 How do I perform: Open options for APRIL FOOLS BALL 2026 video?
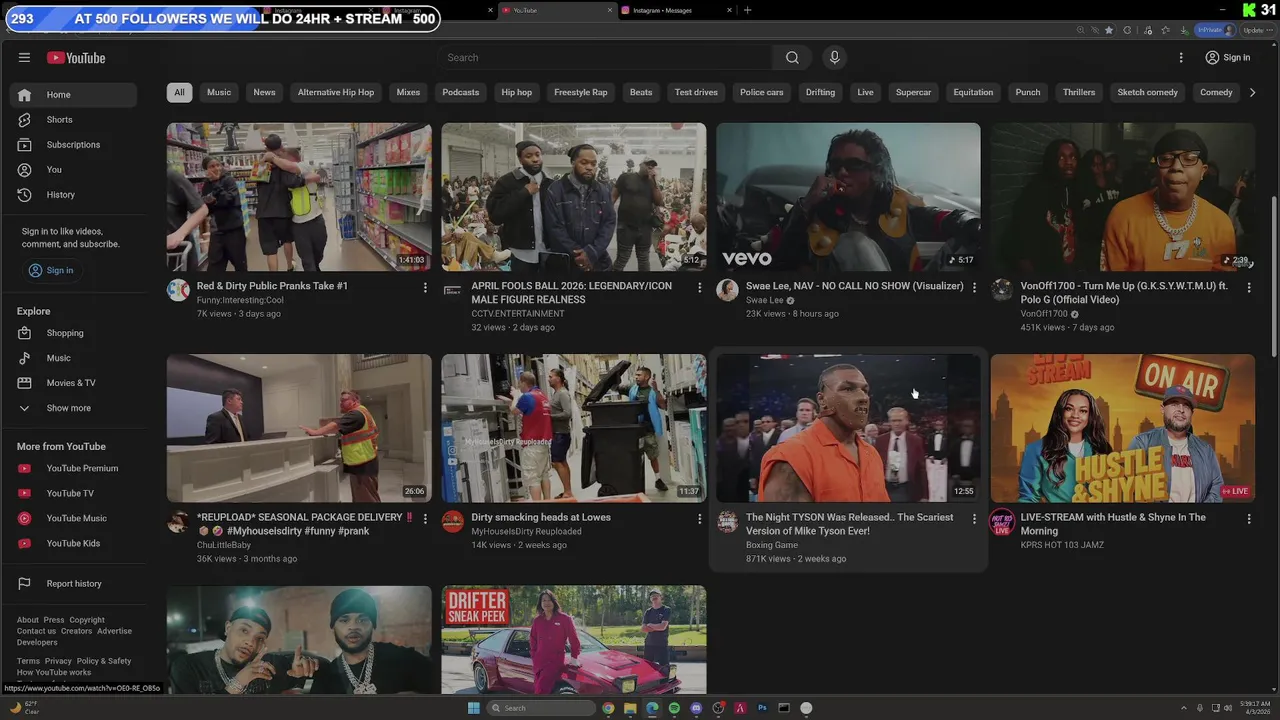699,288
